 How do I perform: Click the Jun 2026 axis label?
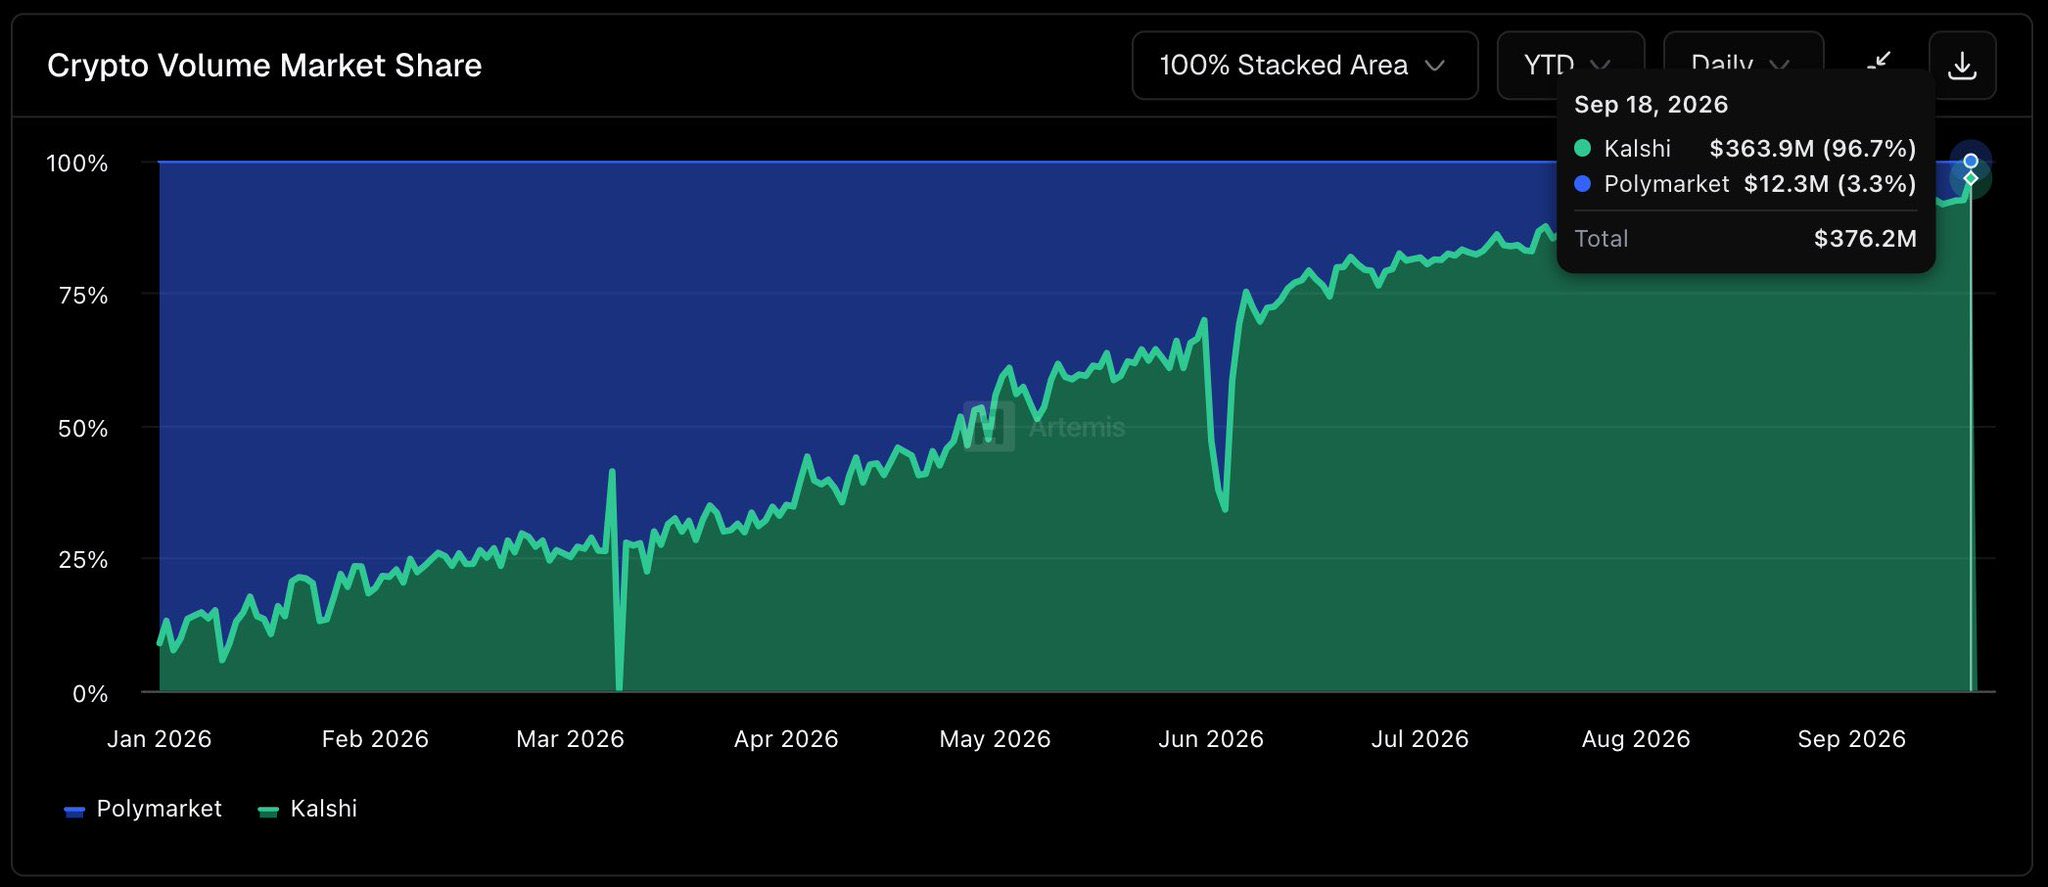coord(1211,739)
